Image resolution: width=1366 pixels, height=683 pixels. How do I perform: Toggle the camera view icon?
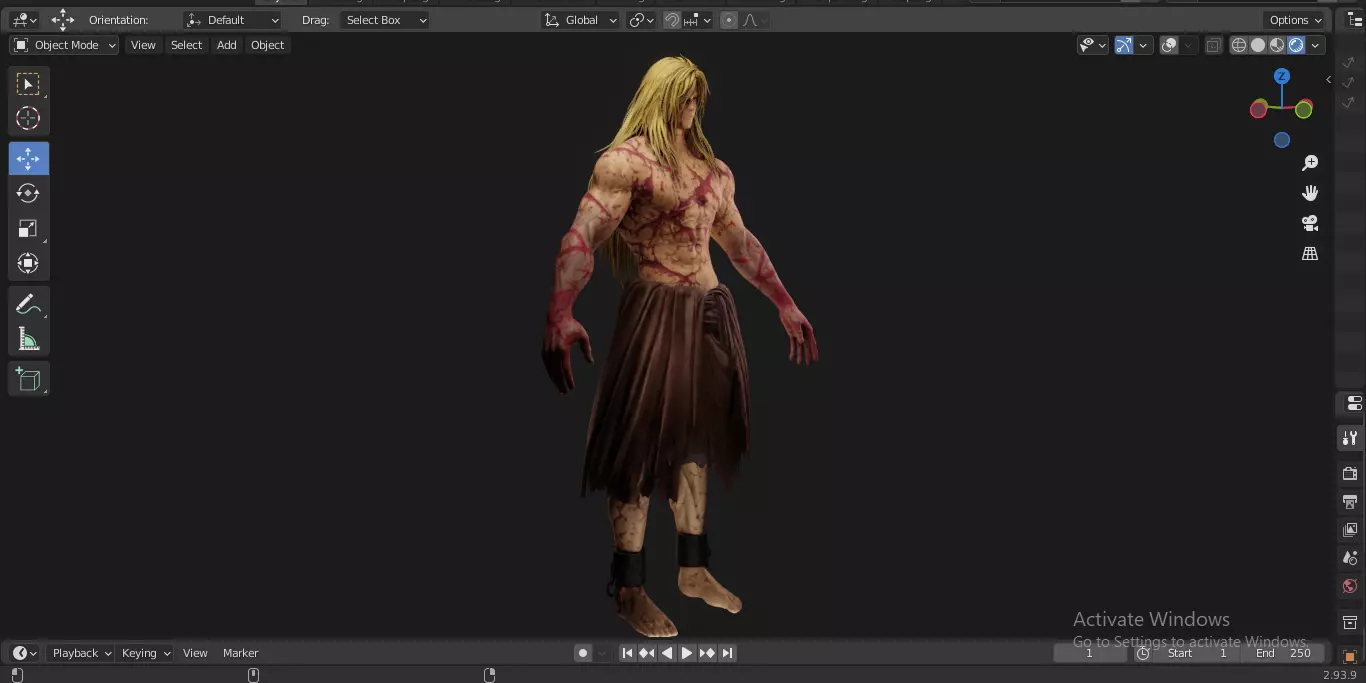[1310, 223]
